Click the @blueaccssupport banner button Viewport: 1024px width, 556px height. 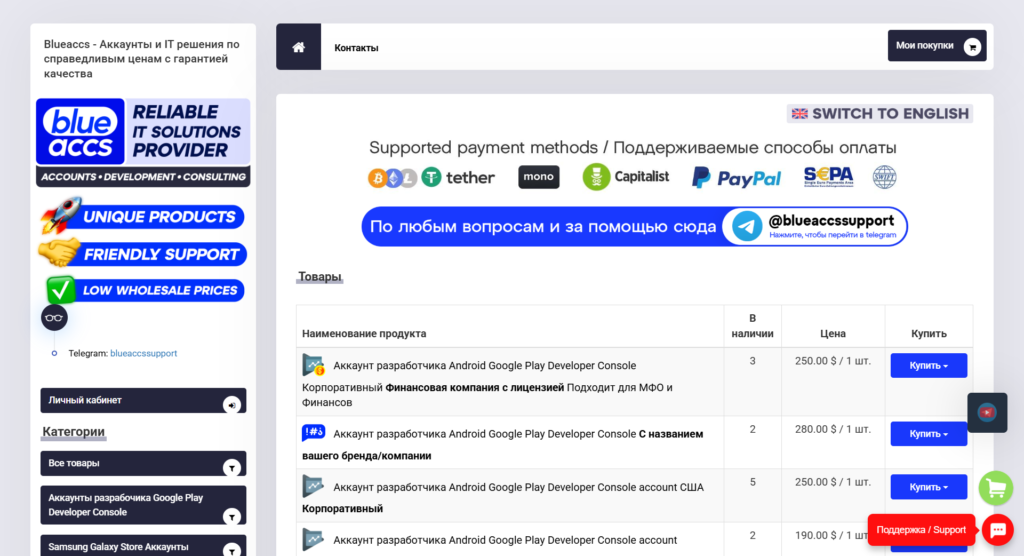pyautogui.click(x=815, y=227)
